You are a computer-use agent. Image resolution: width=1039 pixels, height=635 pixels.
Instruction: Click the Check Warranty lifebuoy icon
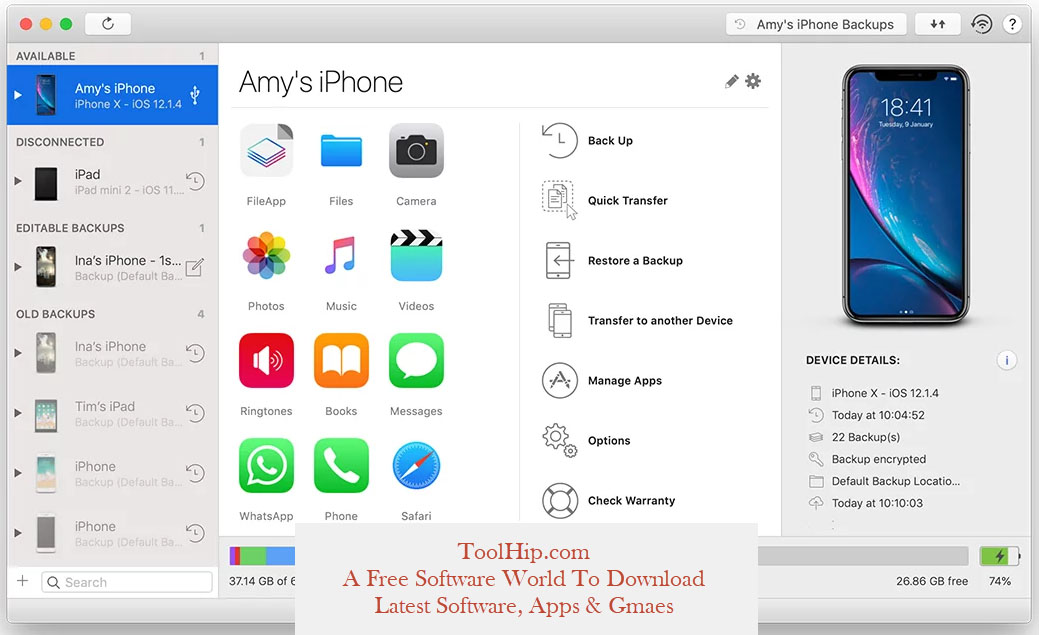[560, 500]
